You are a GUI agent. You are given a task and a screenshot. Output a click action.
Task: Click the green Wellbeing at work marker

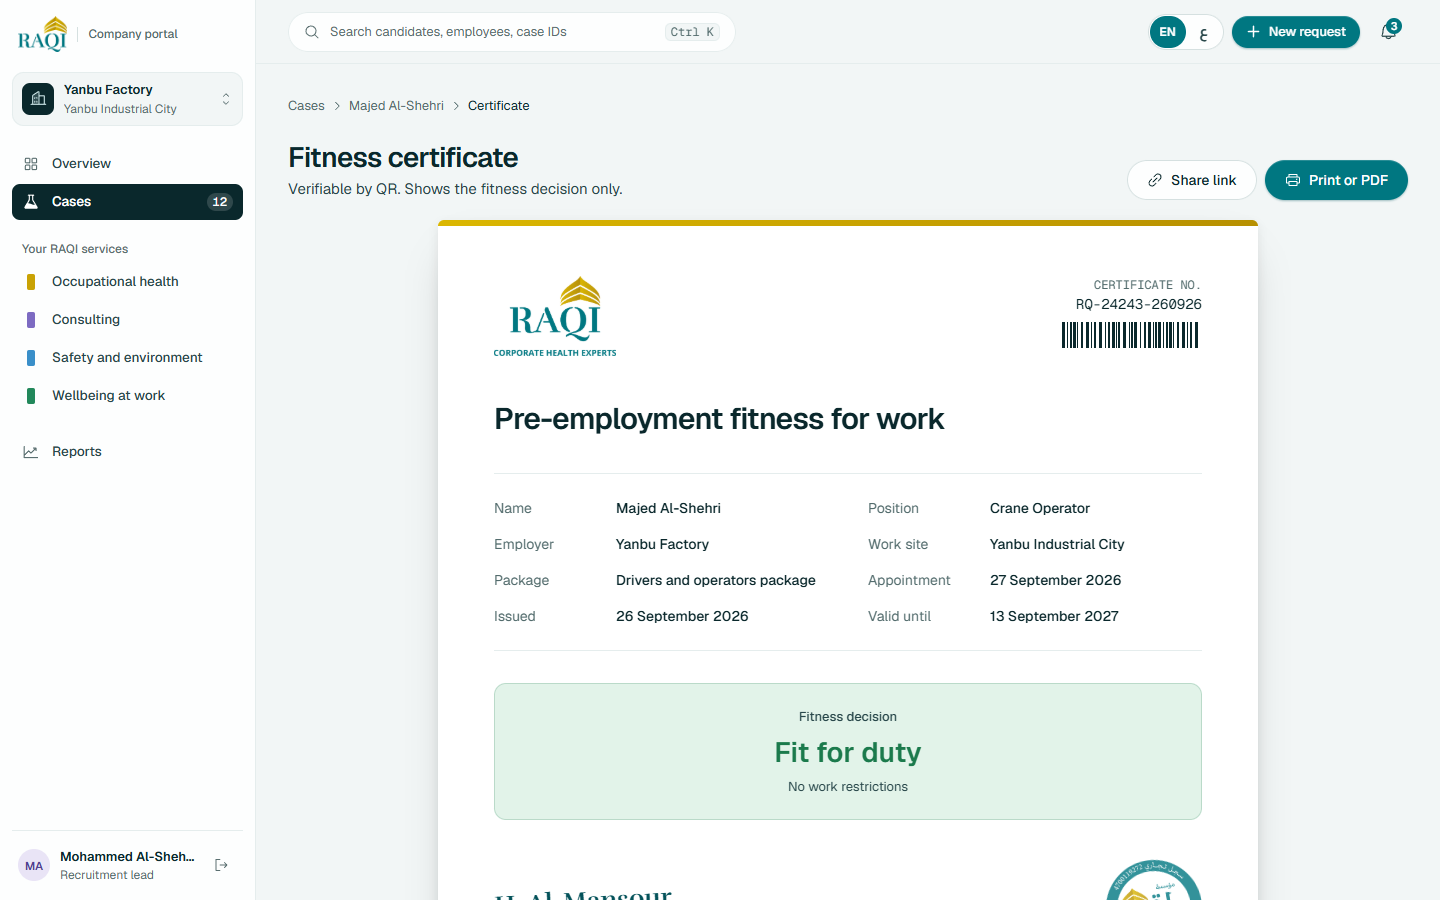(x=31, y=396)
